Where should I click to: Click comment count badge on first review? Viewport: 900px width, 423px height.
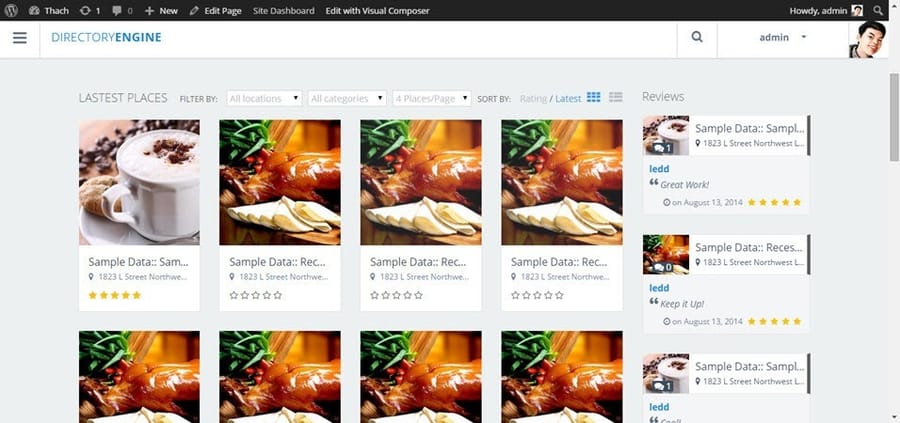coord(663,148)
